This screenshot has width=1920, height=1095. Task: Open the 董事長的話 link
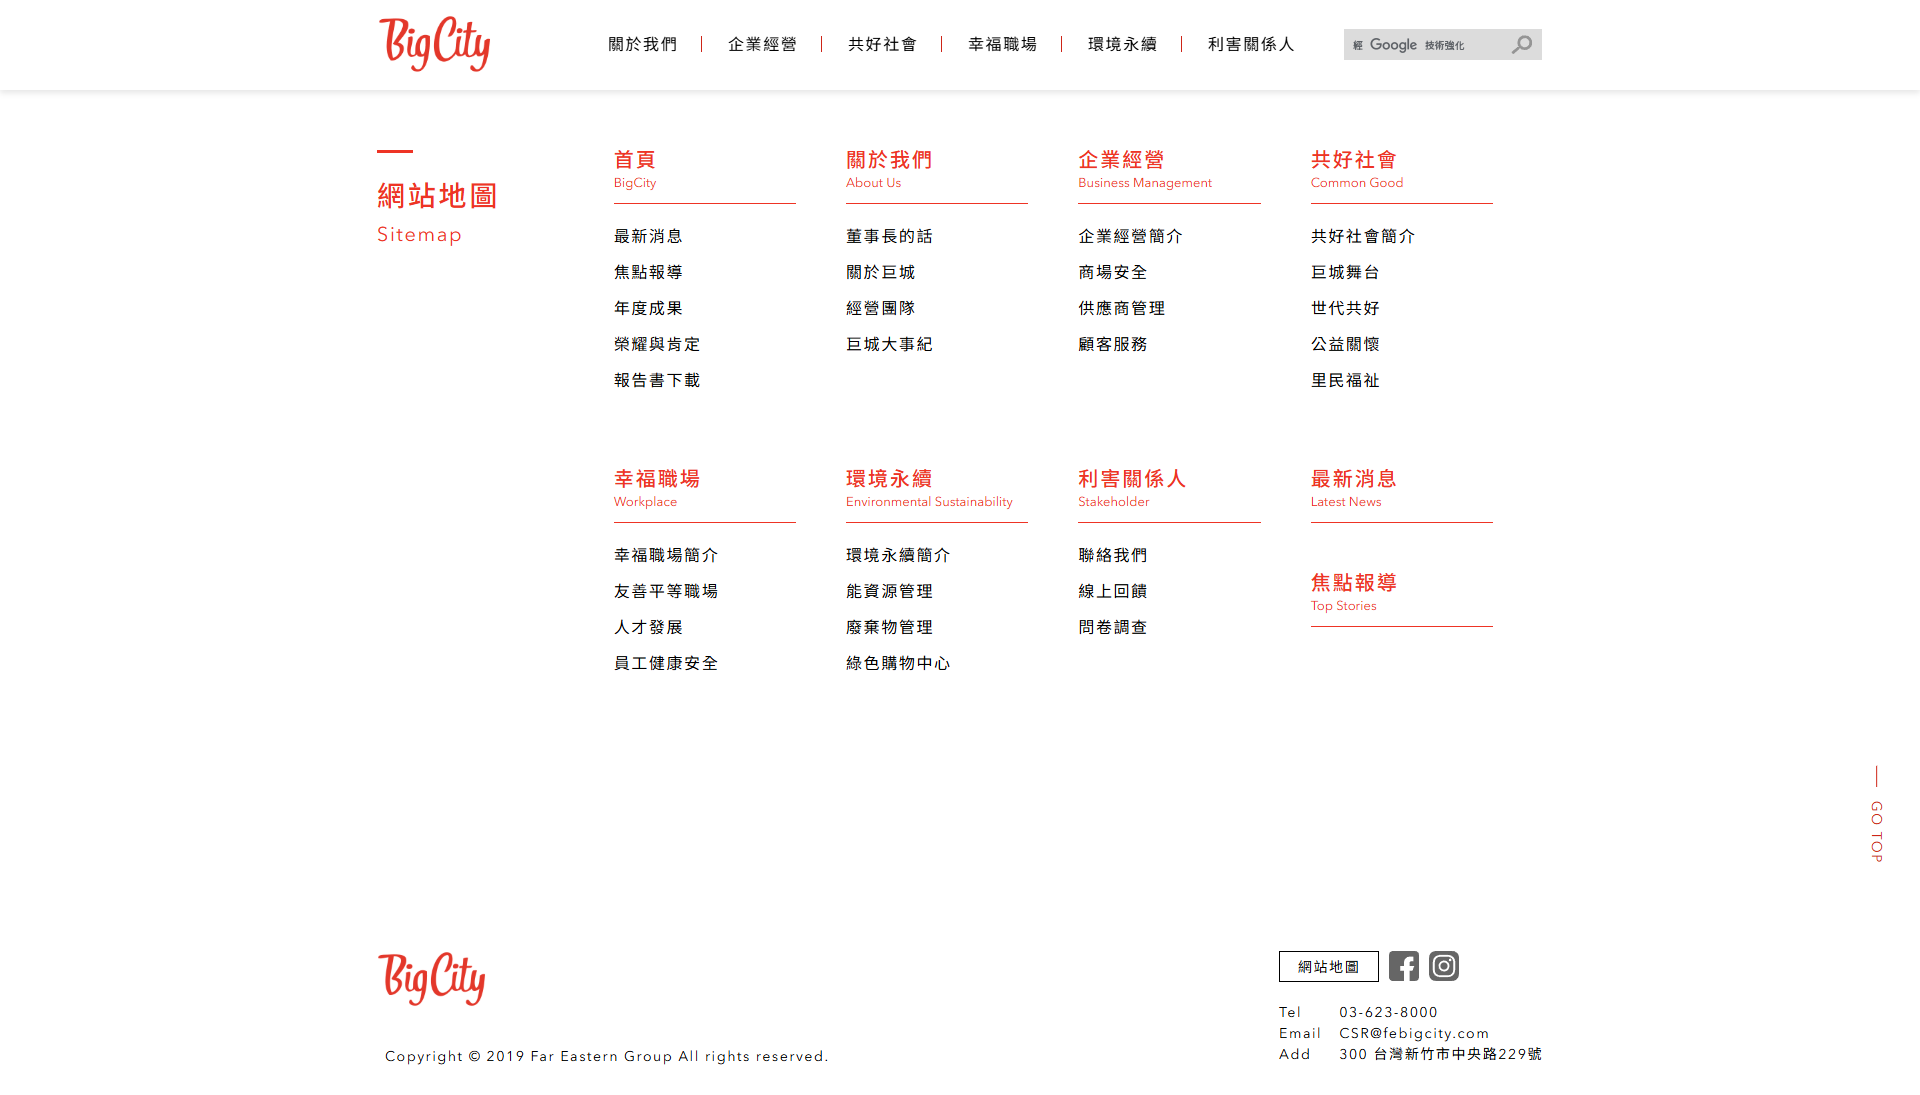889,236
